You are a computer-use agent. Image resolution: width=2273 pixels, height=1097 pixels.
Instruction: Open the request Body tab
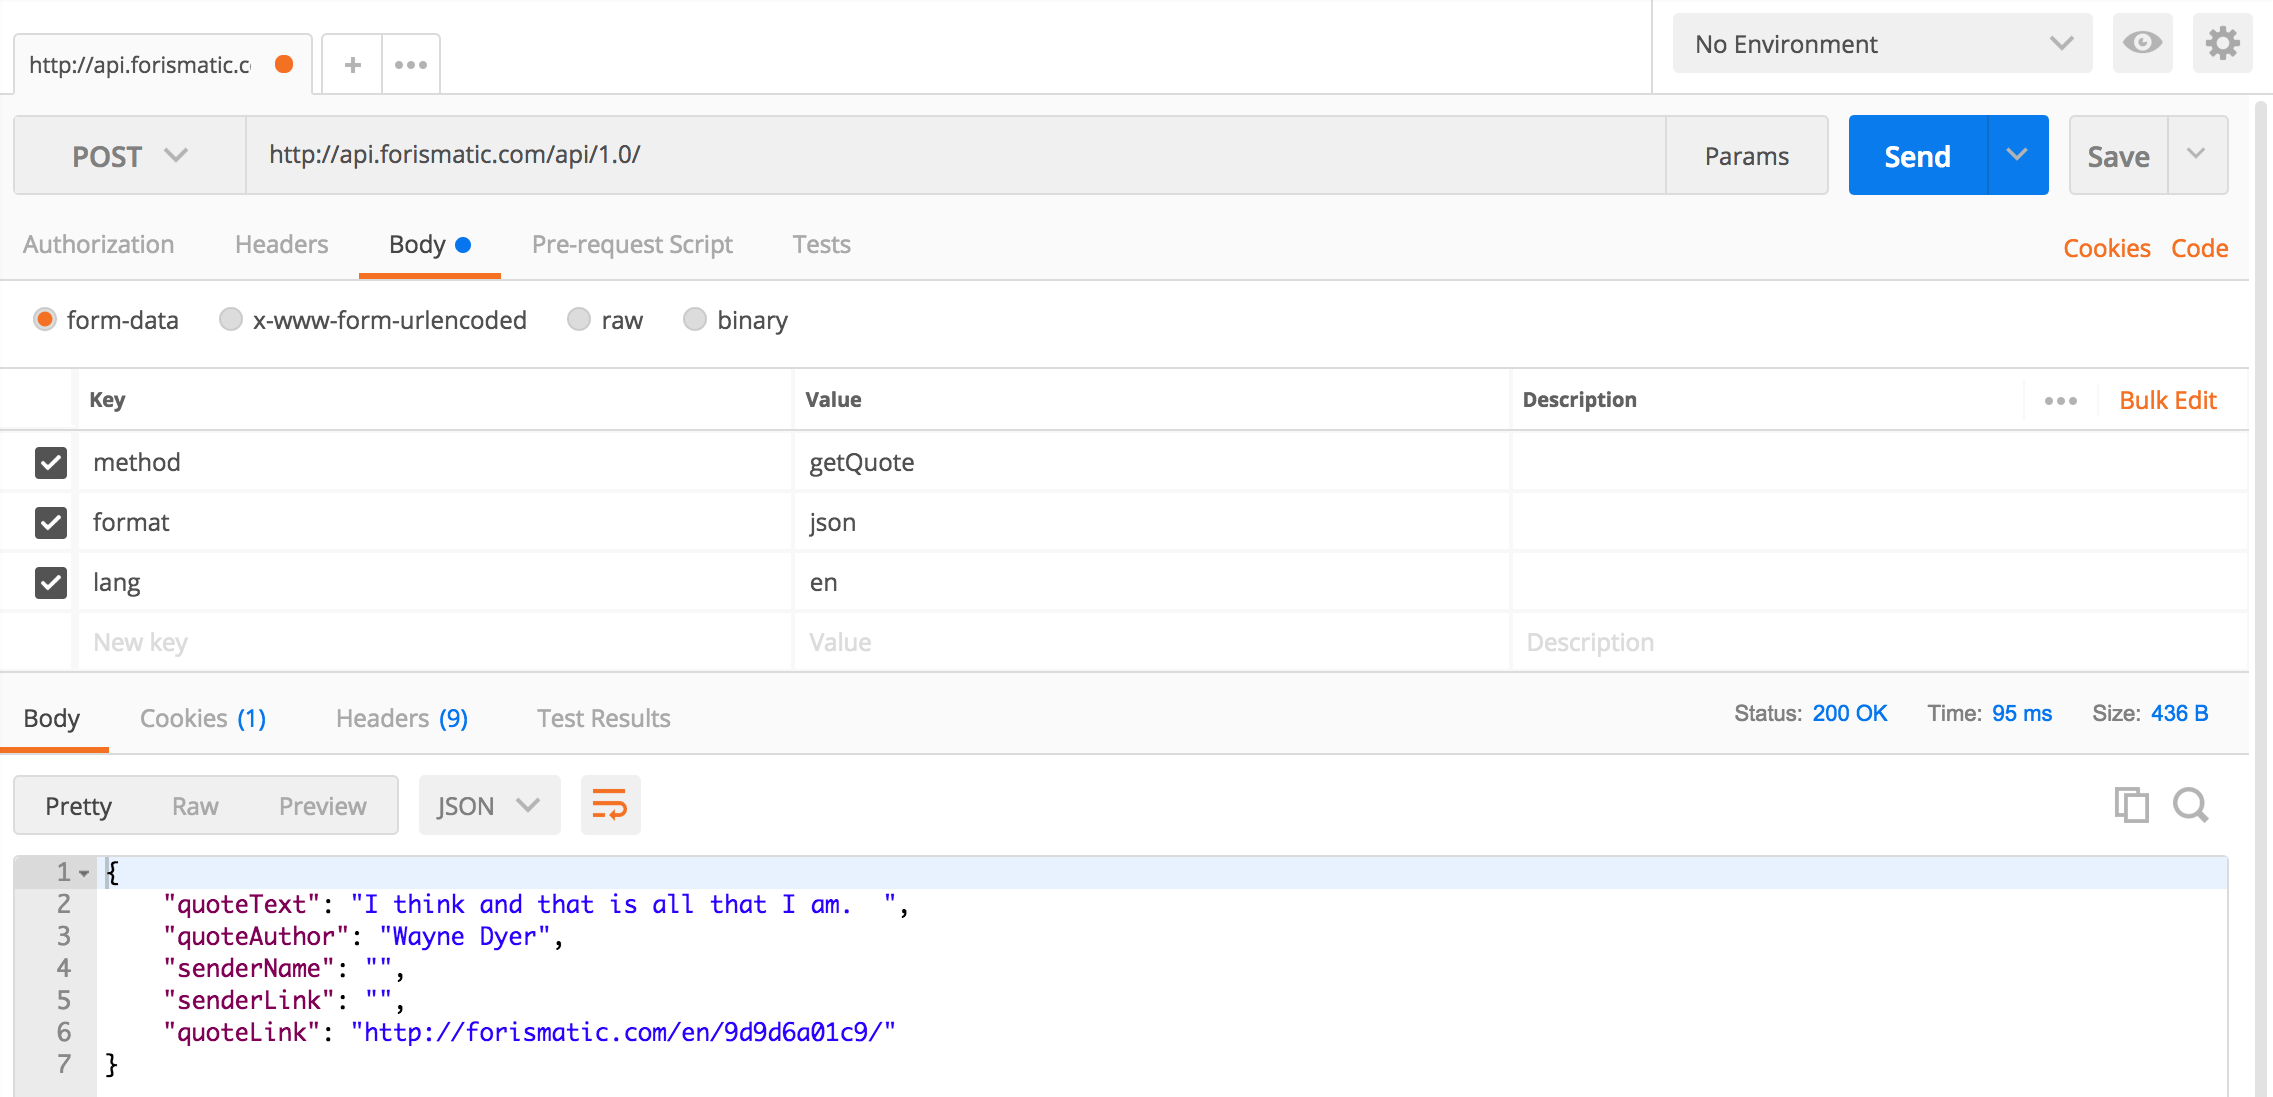(430, 245)
